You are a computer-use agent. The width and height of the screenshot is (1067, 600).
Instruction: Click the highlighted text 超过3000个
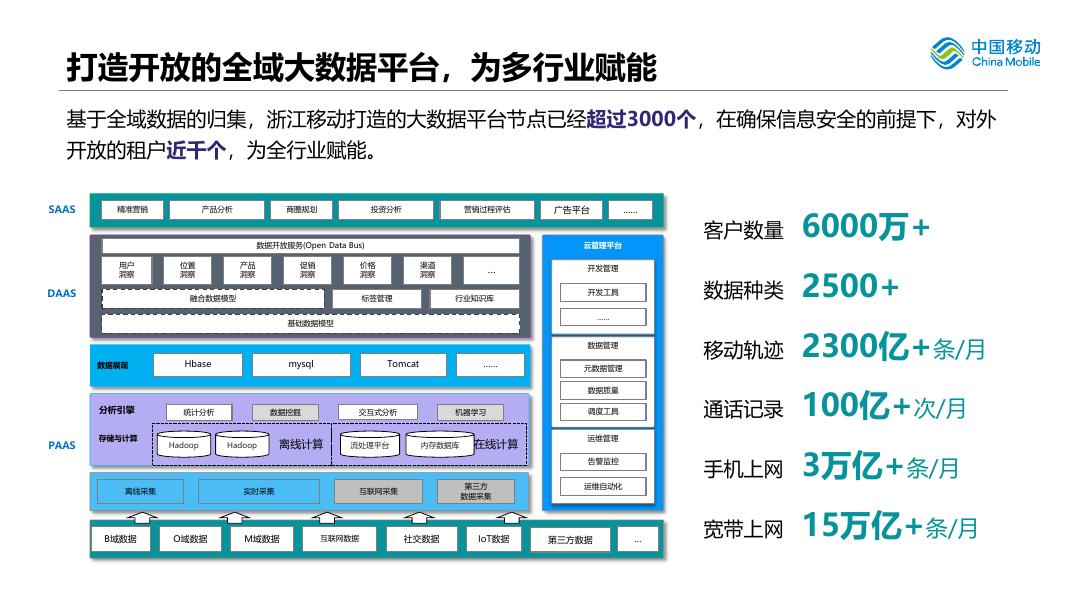click(641, 119)
